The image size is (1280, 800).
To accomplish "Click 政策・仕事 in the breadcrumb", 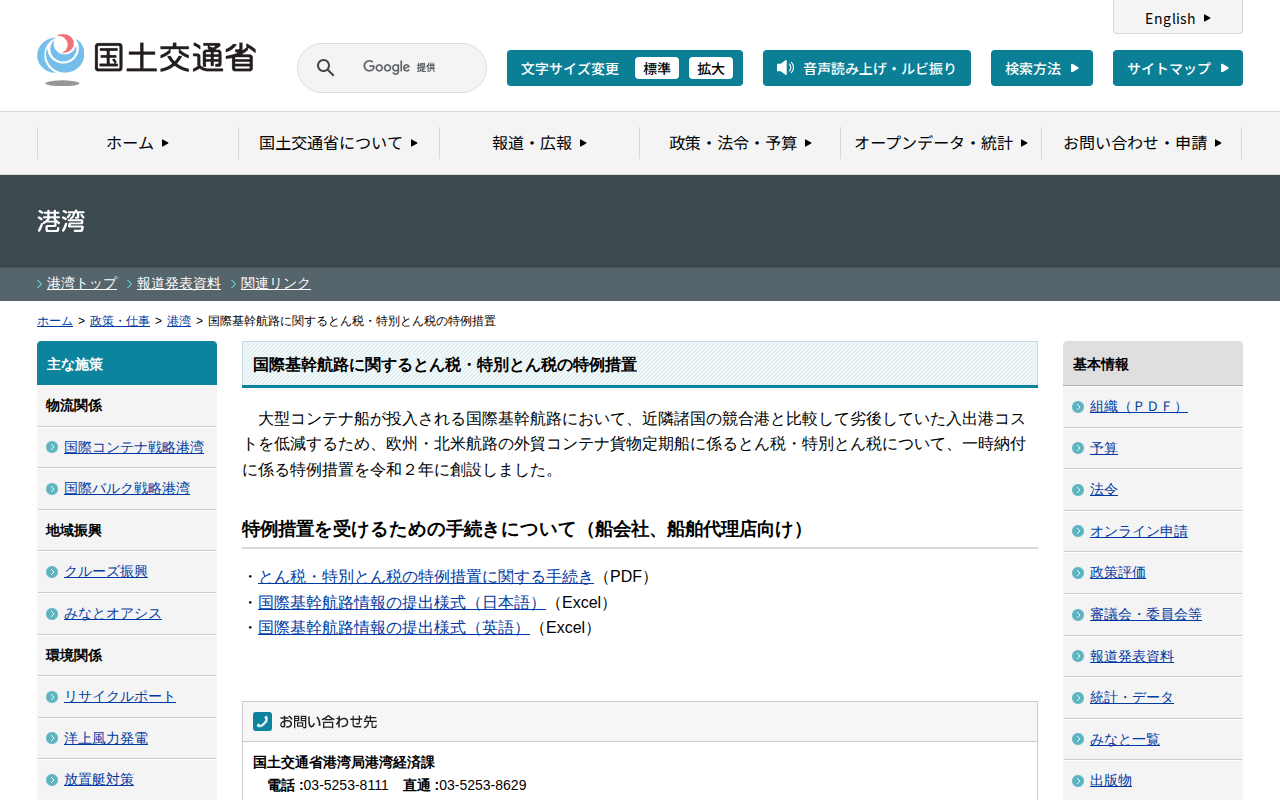I will (x=120, y=321).
